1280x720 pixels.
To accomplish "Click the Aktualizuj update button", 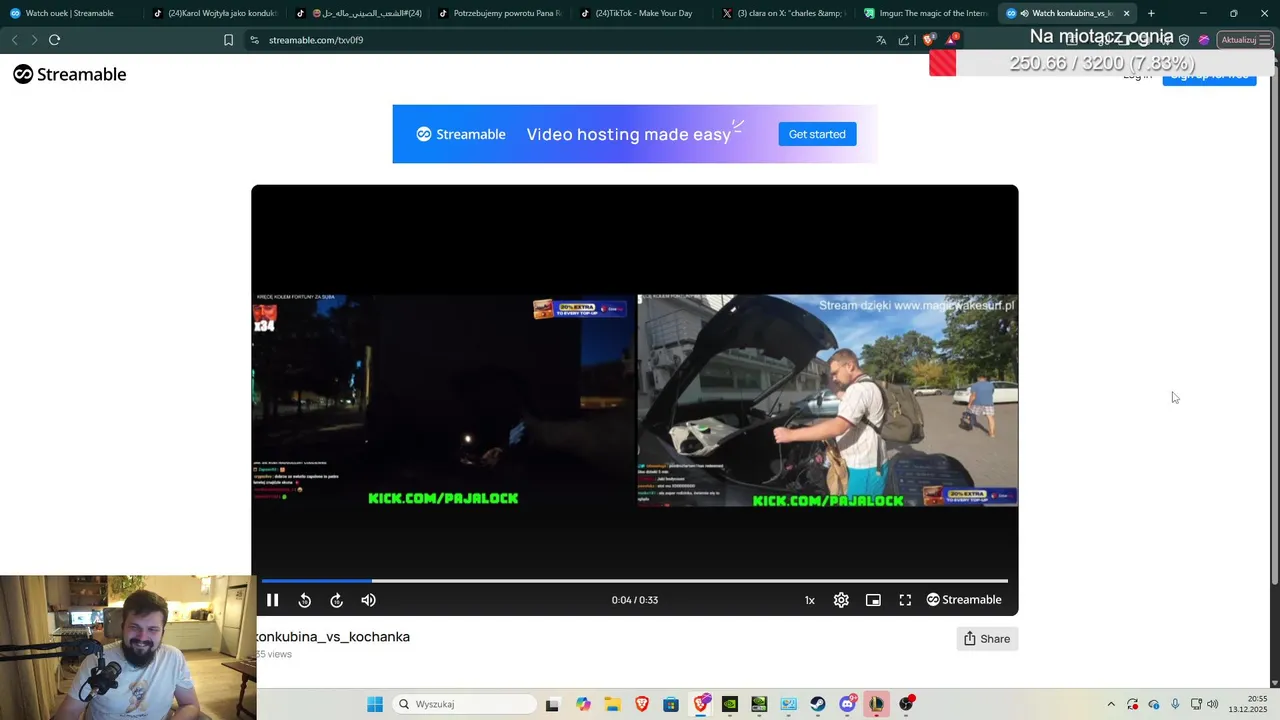I will click(x=1245, y=40).
